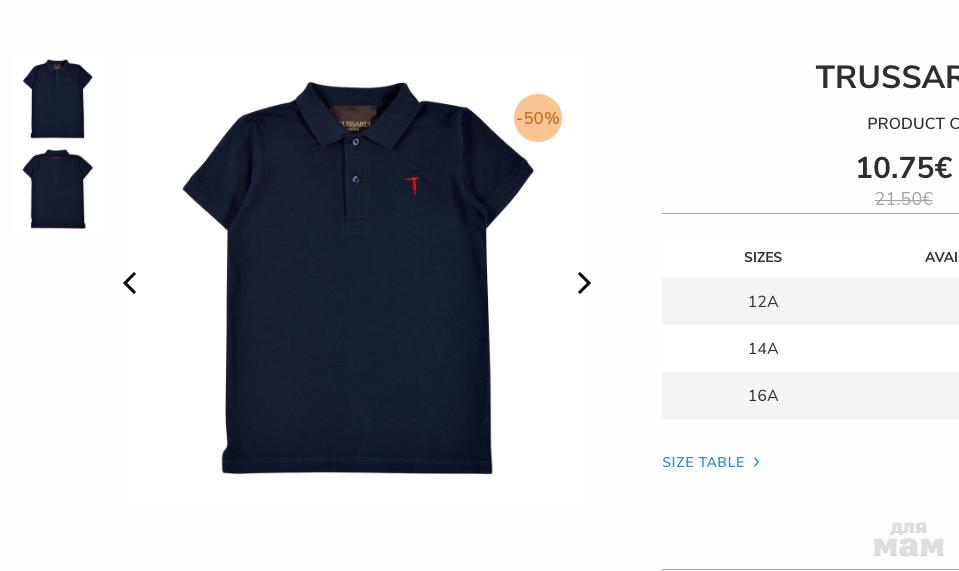Viewport: 959px width, 571px height.
Task: Click the chevron next to SIZE TABLE
Action: [x=757, y=462]
